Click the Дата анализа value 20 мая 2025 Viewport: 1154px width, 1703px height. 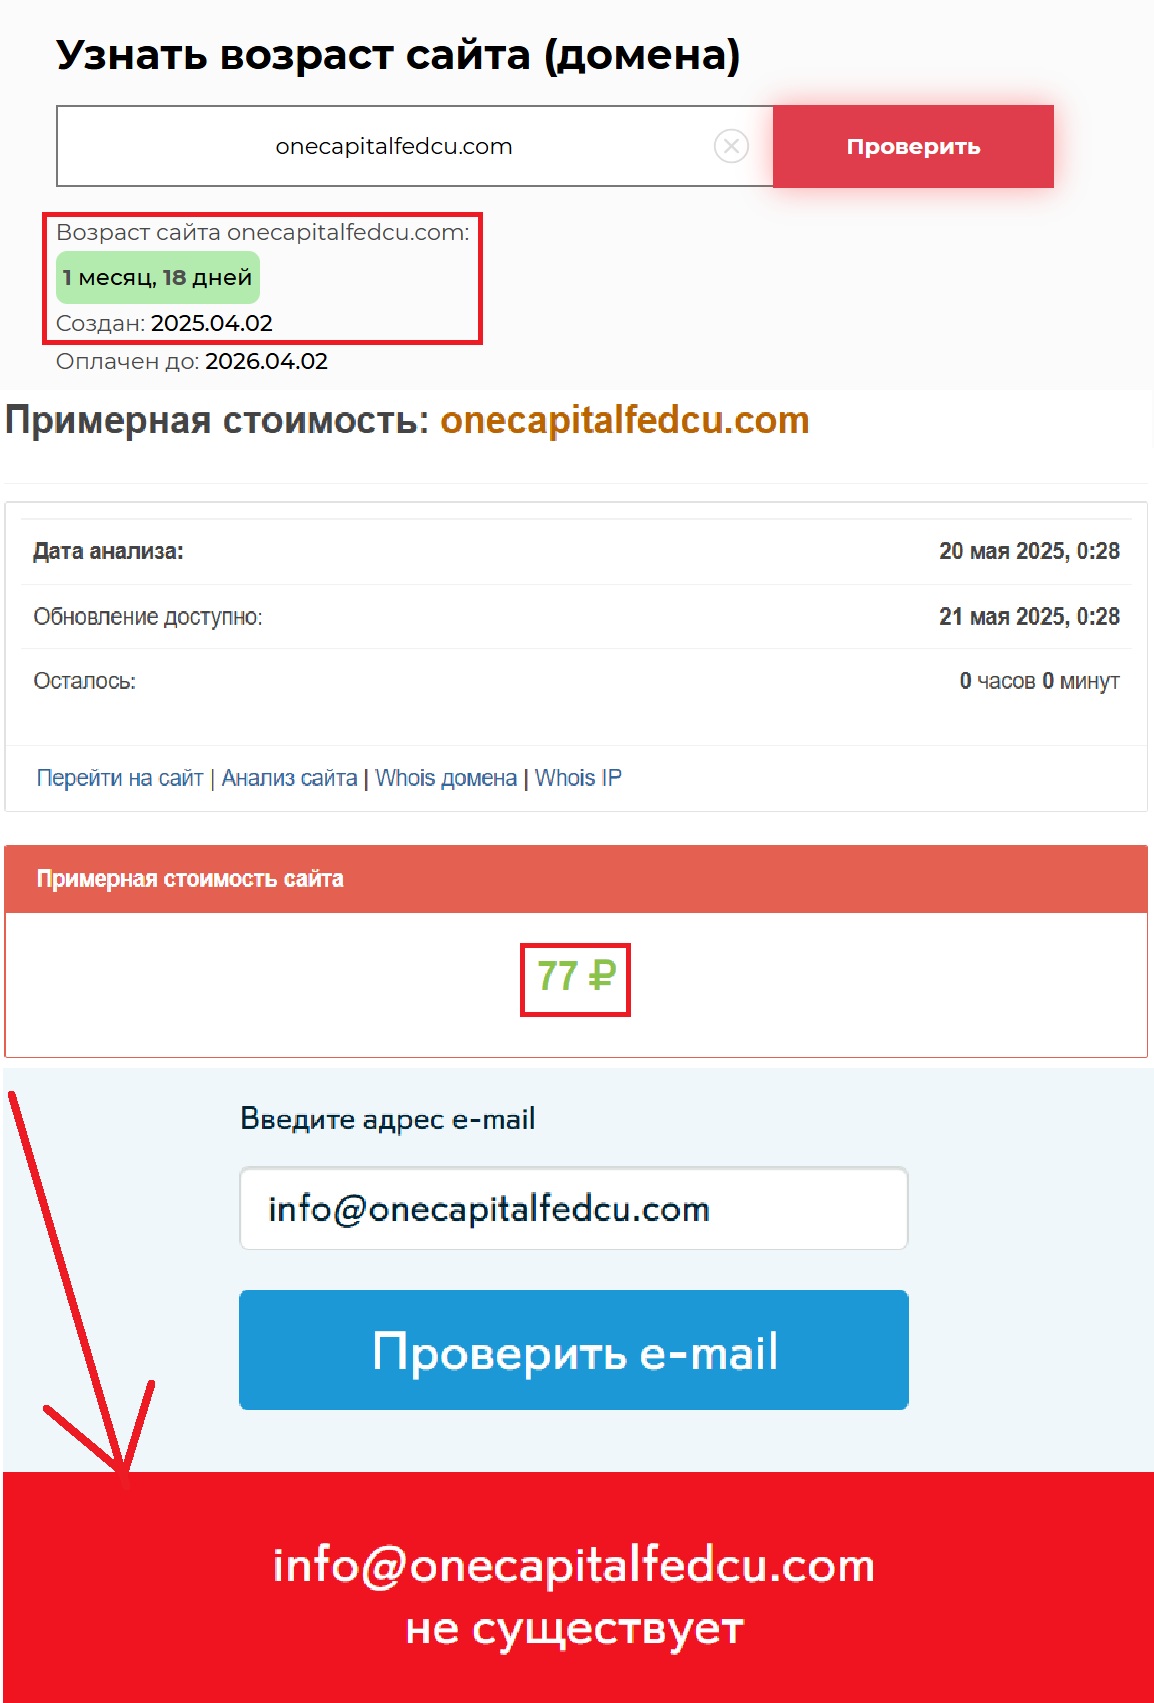1029,551
